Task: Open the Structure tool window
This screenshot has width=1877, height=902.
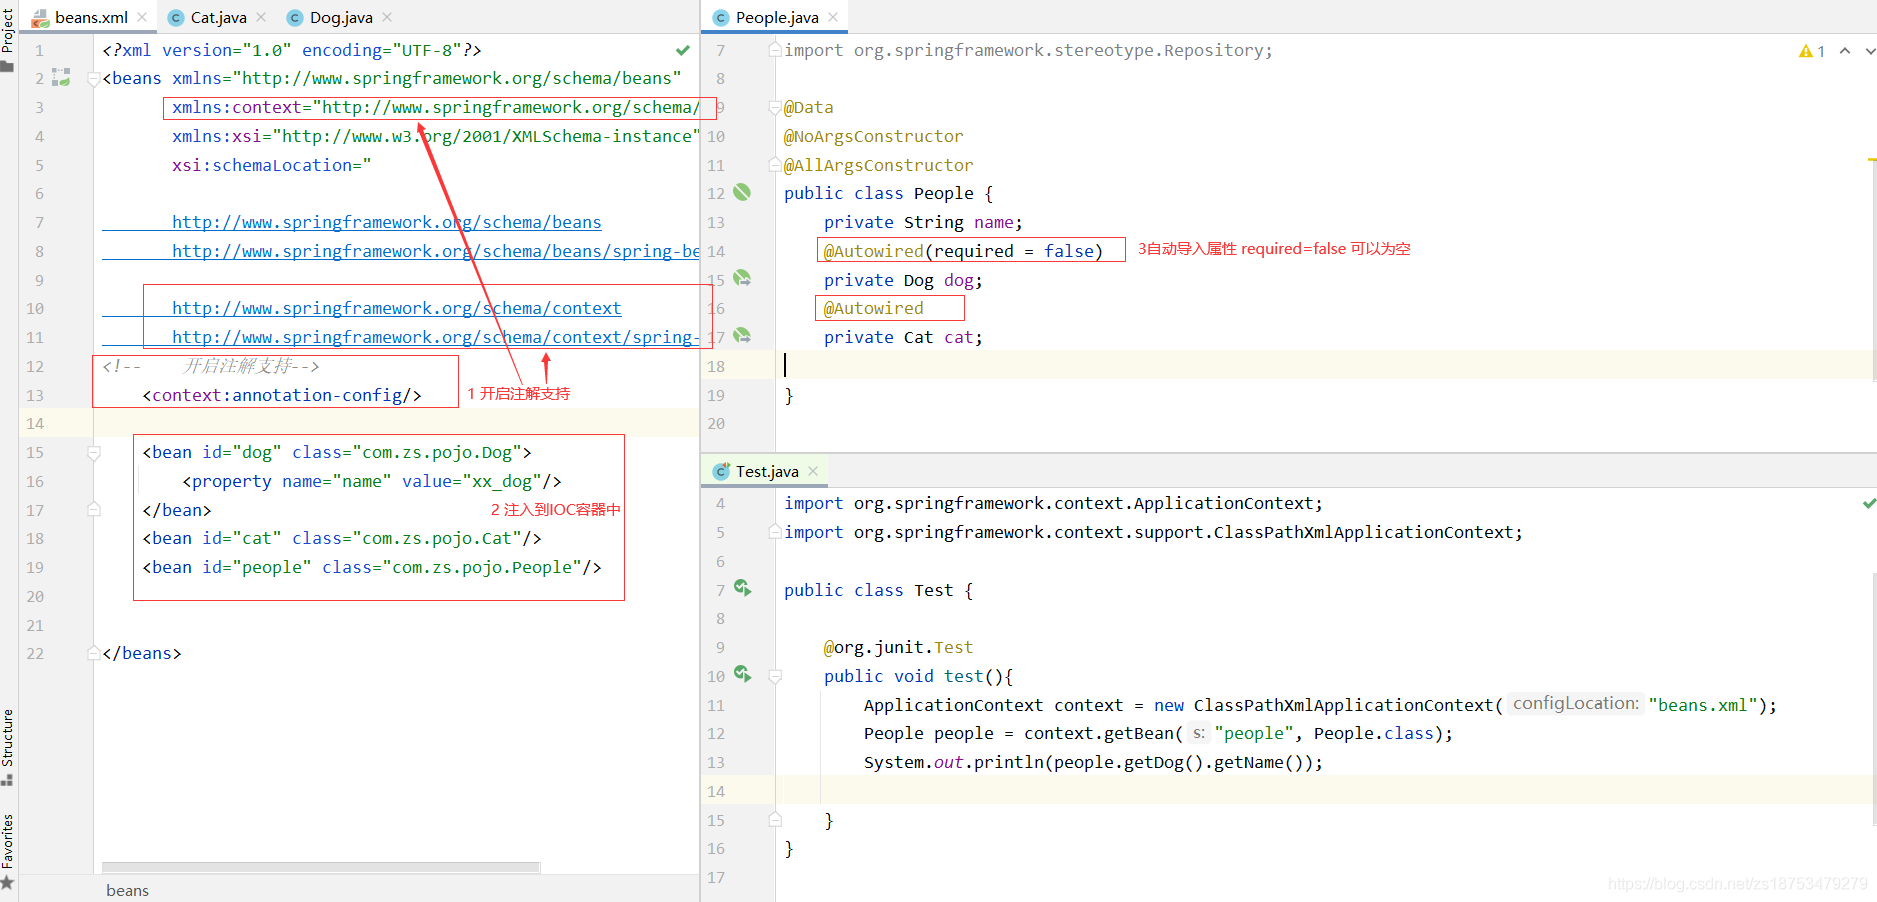Action: (x=8, y=746)
